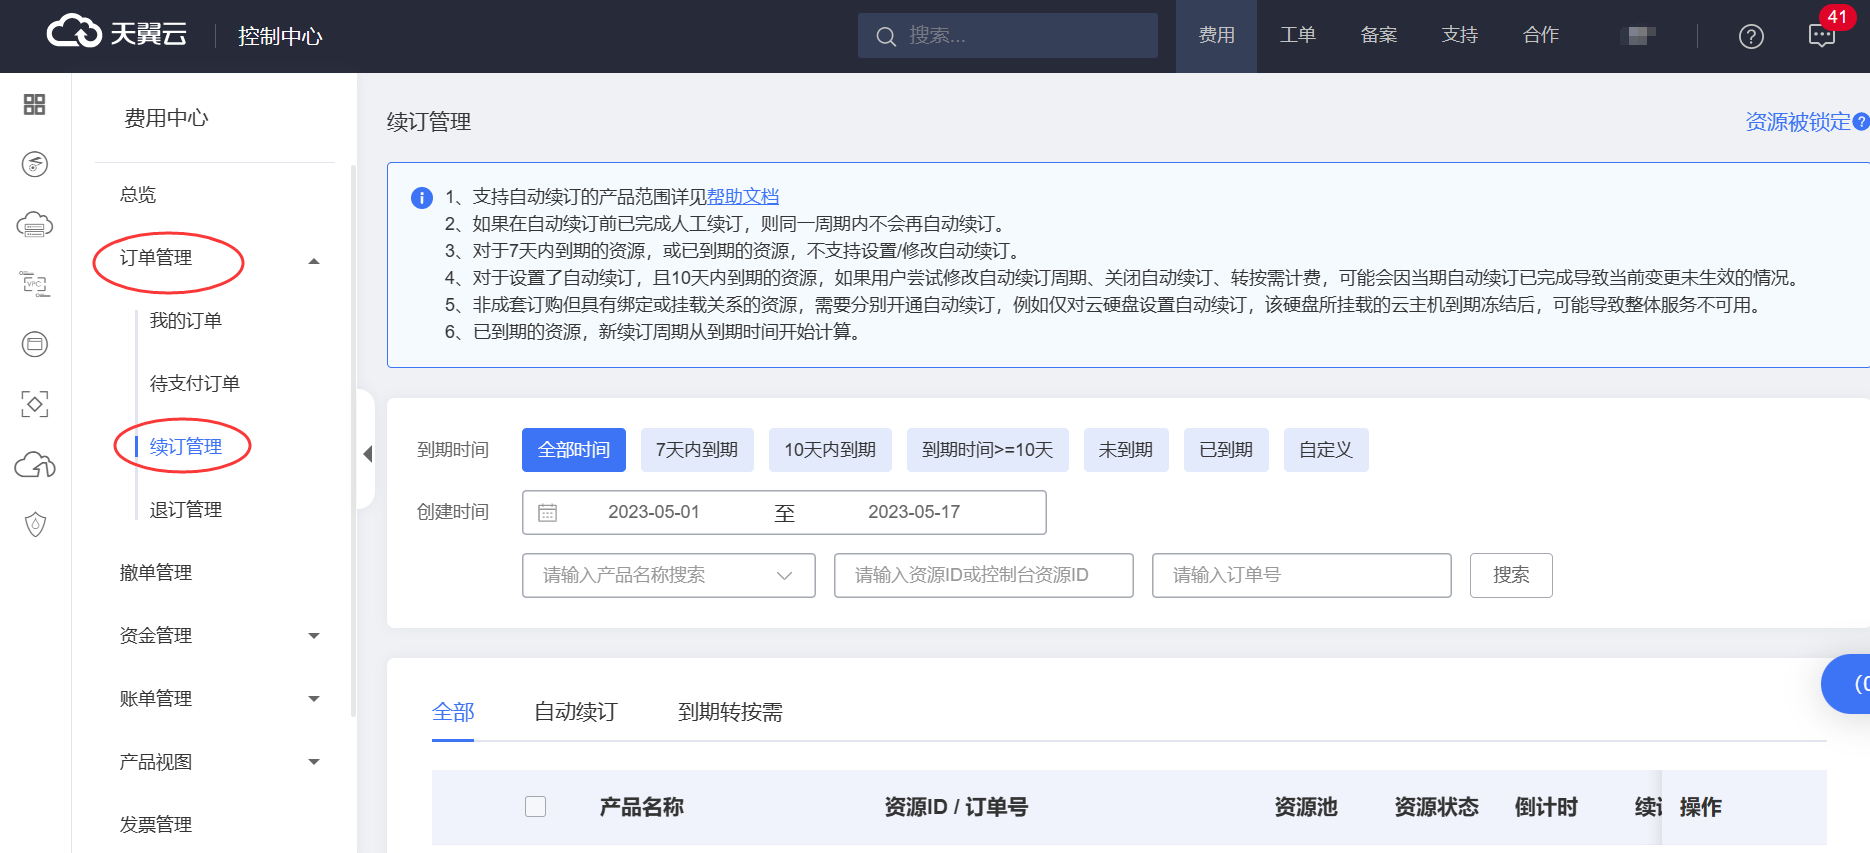Viewport: 1870px width, 853px height.
Task: Open the product name search dropdown
Action: coord(668,575)
